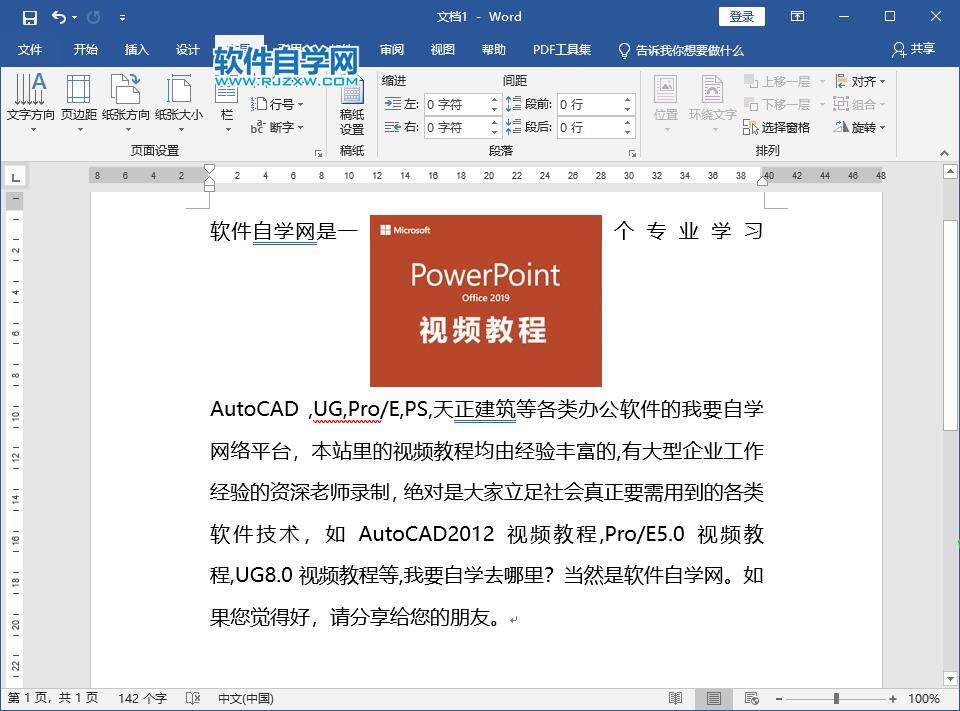Open the 环绕文字 wrap text tool
The height and width of the screenshot is (711, 960).
pyautogui.click(x=712, y=103)
